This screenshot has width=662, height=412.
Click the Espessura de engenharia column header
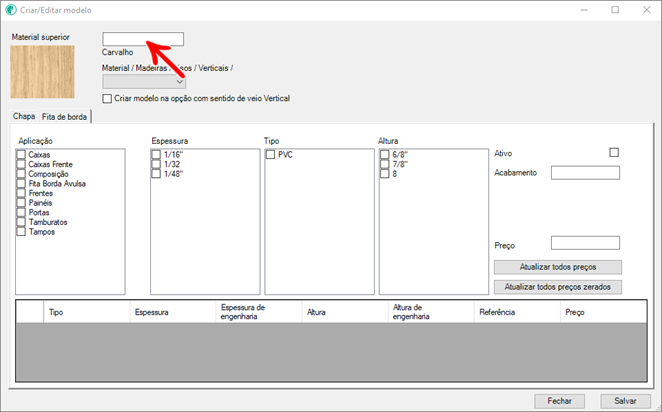tap(259, 312)
